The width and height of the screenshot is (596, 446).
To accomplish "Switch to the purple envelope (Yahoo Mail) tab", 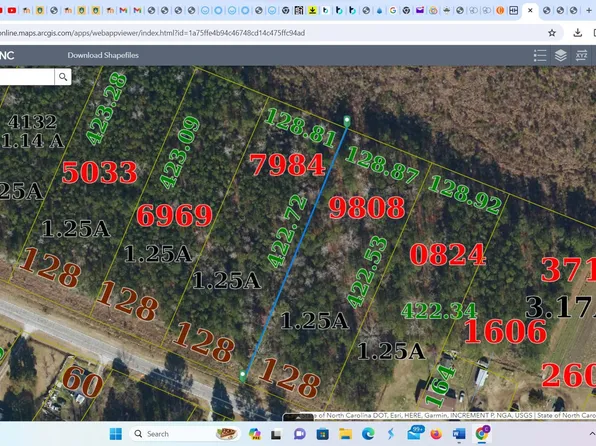I will click(x=420, y=11).
